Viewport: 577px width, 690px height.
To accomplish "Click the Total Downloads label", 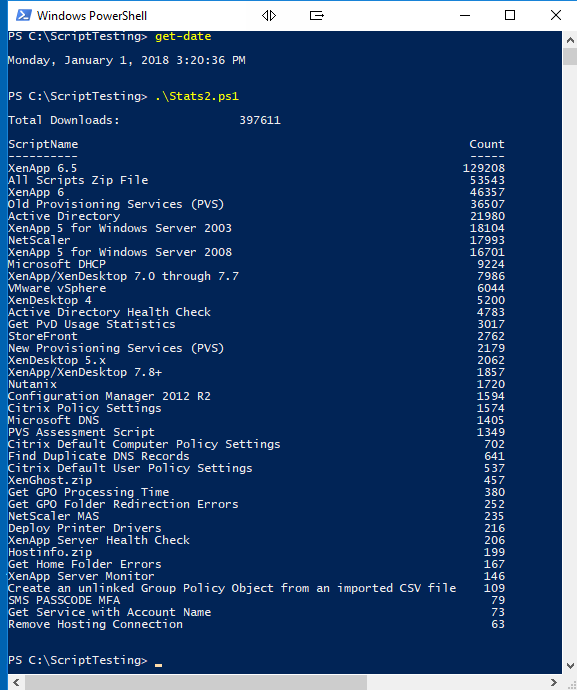I will (x=64, y=120).
